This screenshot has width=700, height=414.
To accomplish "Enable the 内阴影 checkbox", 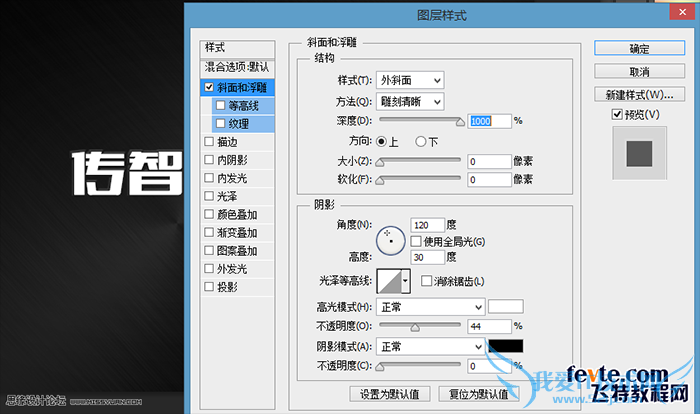I will (209, 159).
